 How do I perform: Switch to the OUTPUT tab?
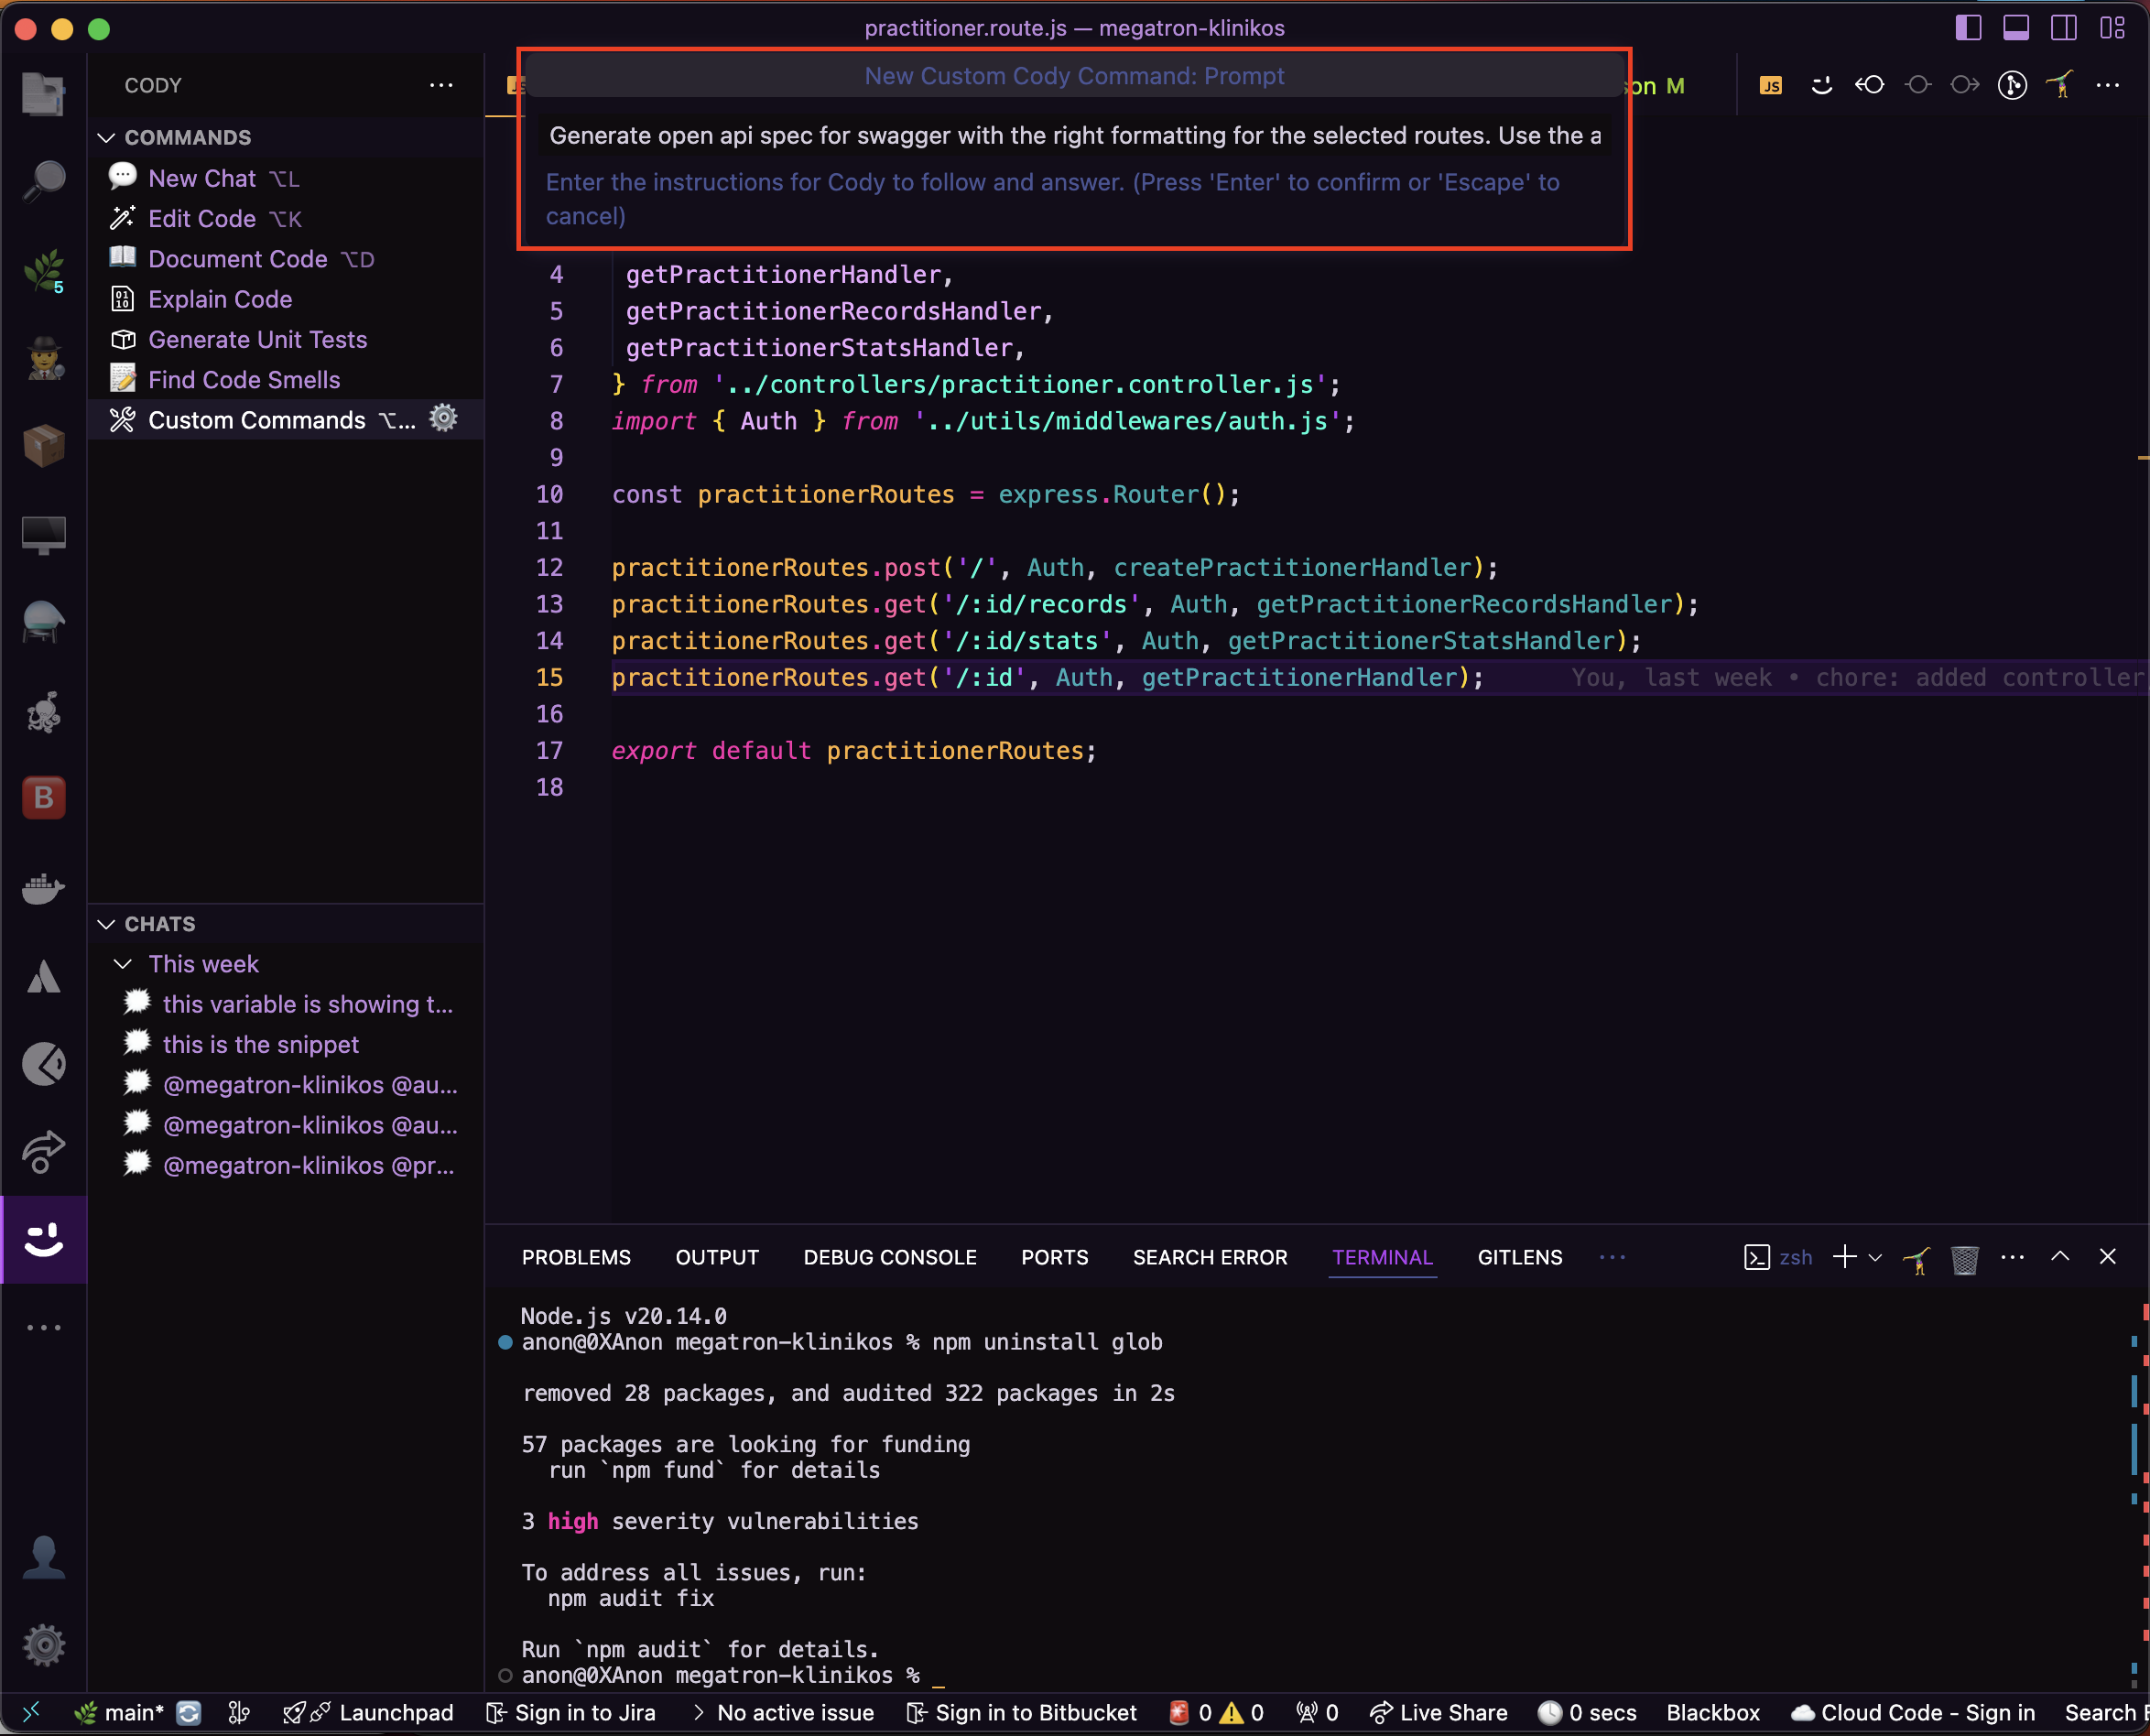click(717, 1257)
